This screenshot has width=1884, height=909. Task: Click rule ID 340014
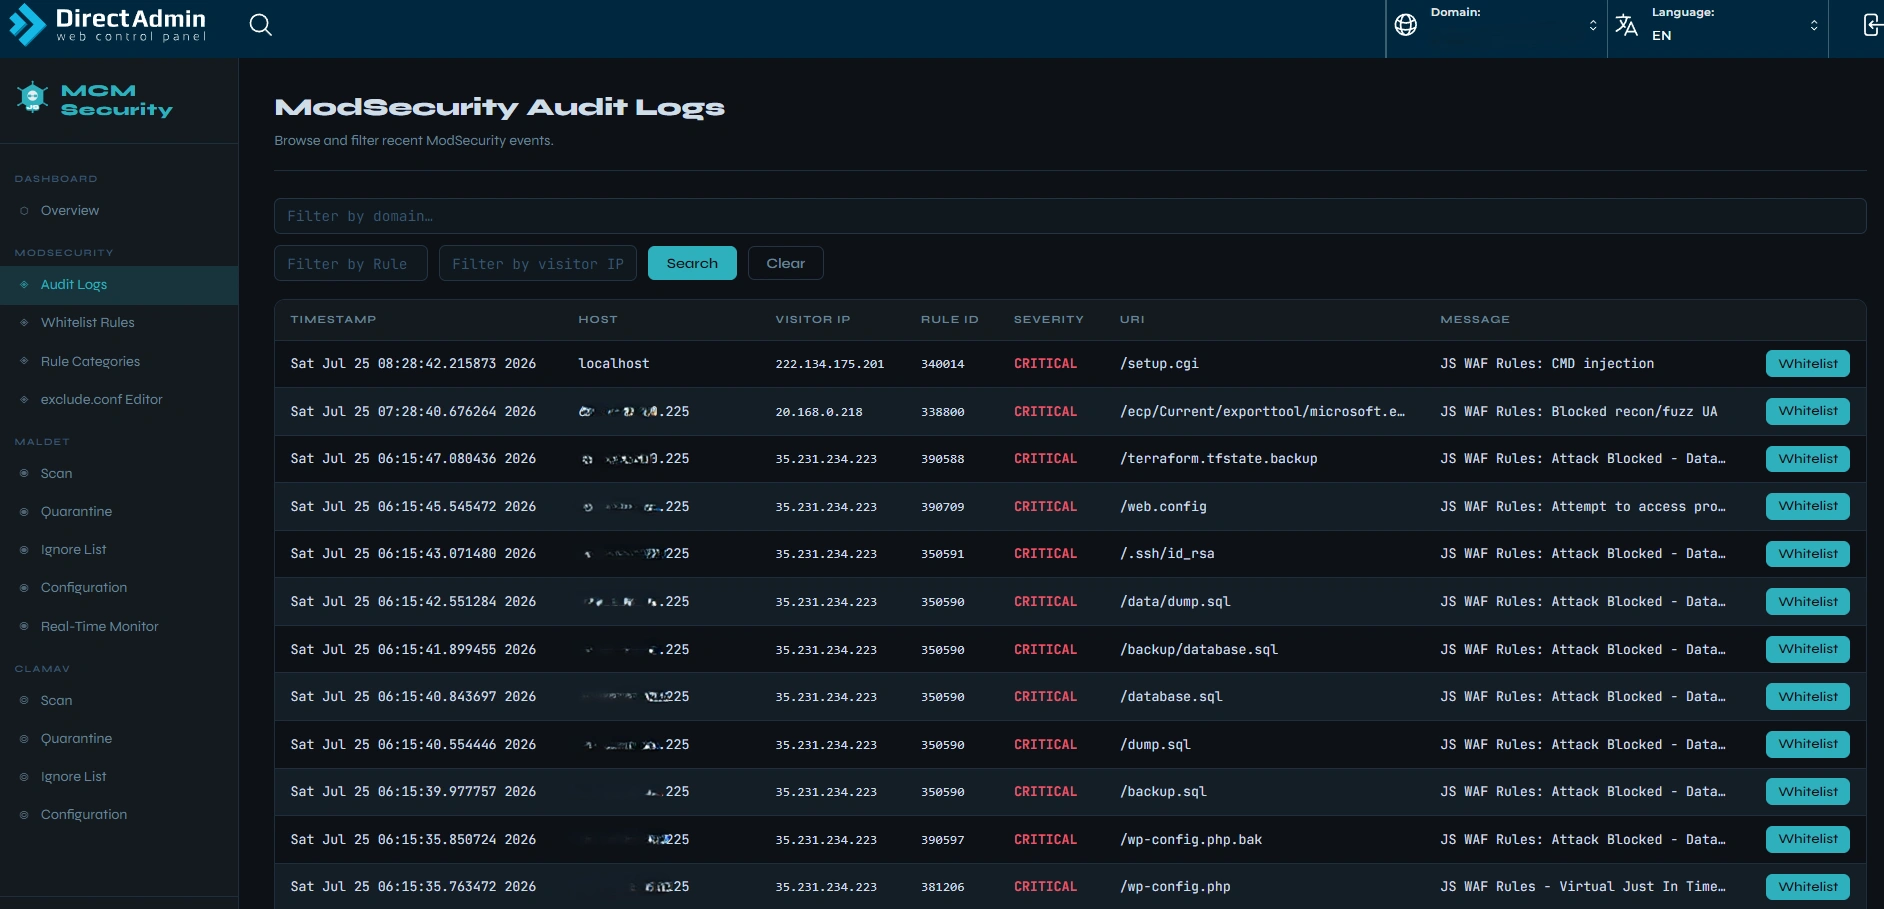point(943,364)
